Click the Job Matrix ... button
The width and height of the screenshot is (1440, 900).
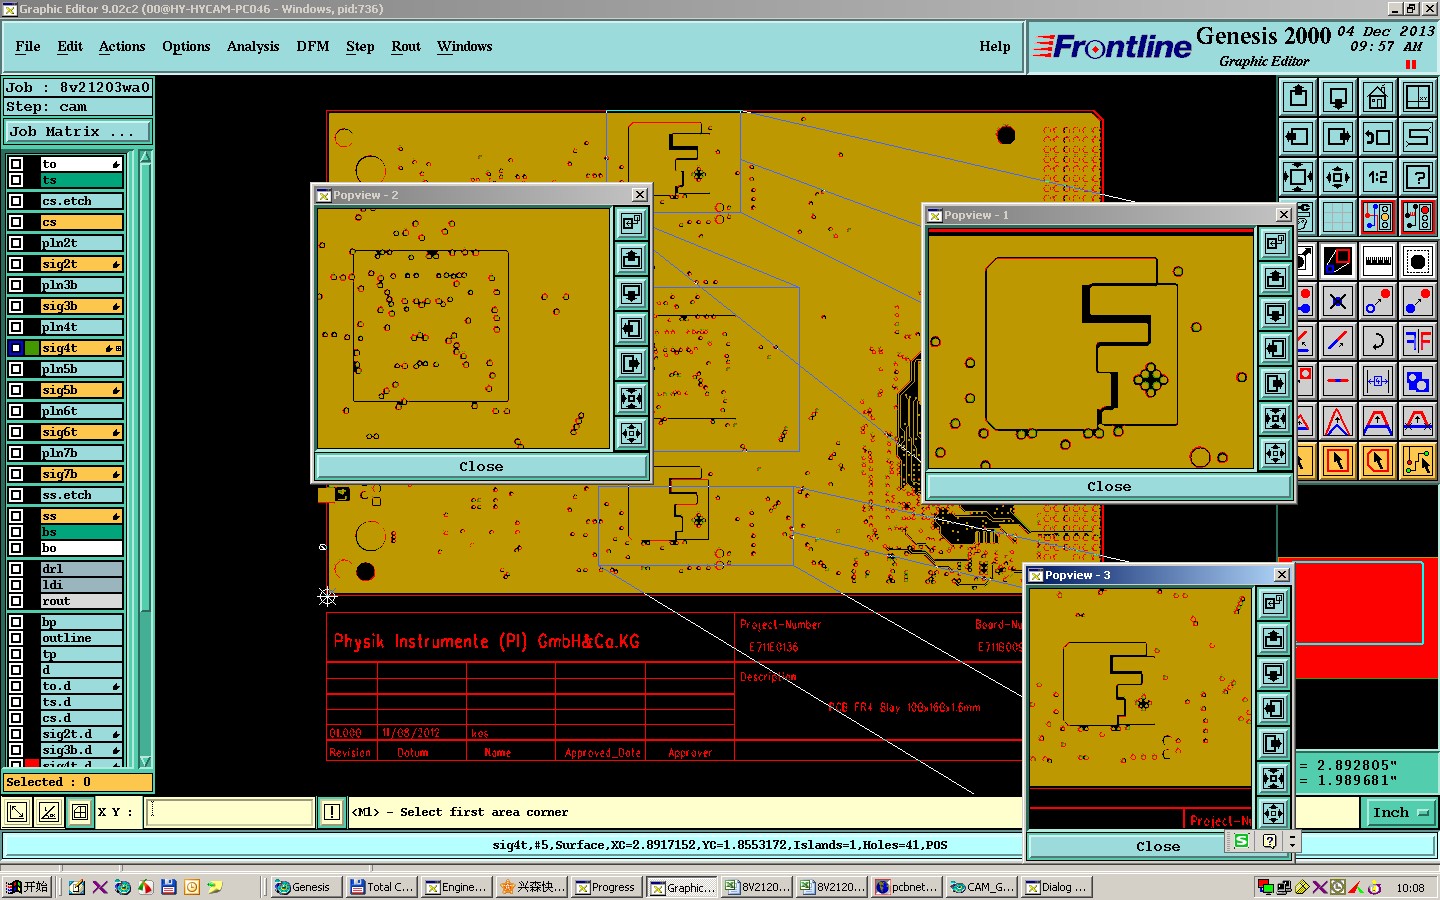78,131
